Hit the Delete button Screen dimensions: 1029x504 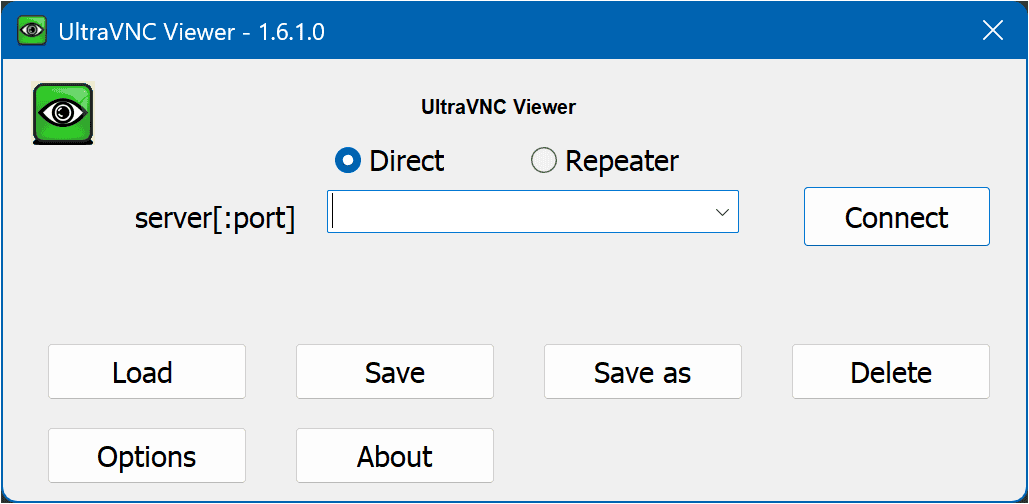point(891,372)
